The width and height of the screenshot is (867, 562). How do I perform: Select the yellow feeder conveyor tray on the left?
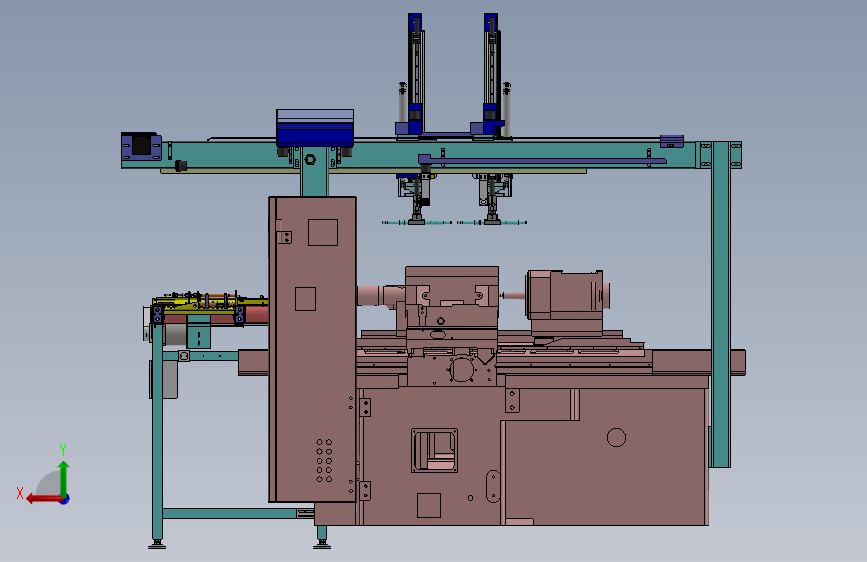click(210, 304)
